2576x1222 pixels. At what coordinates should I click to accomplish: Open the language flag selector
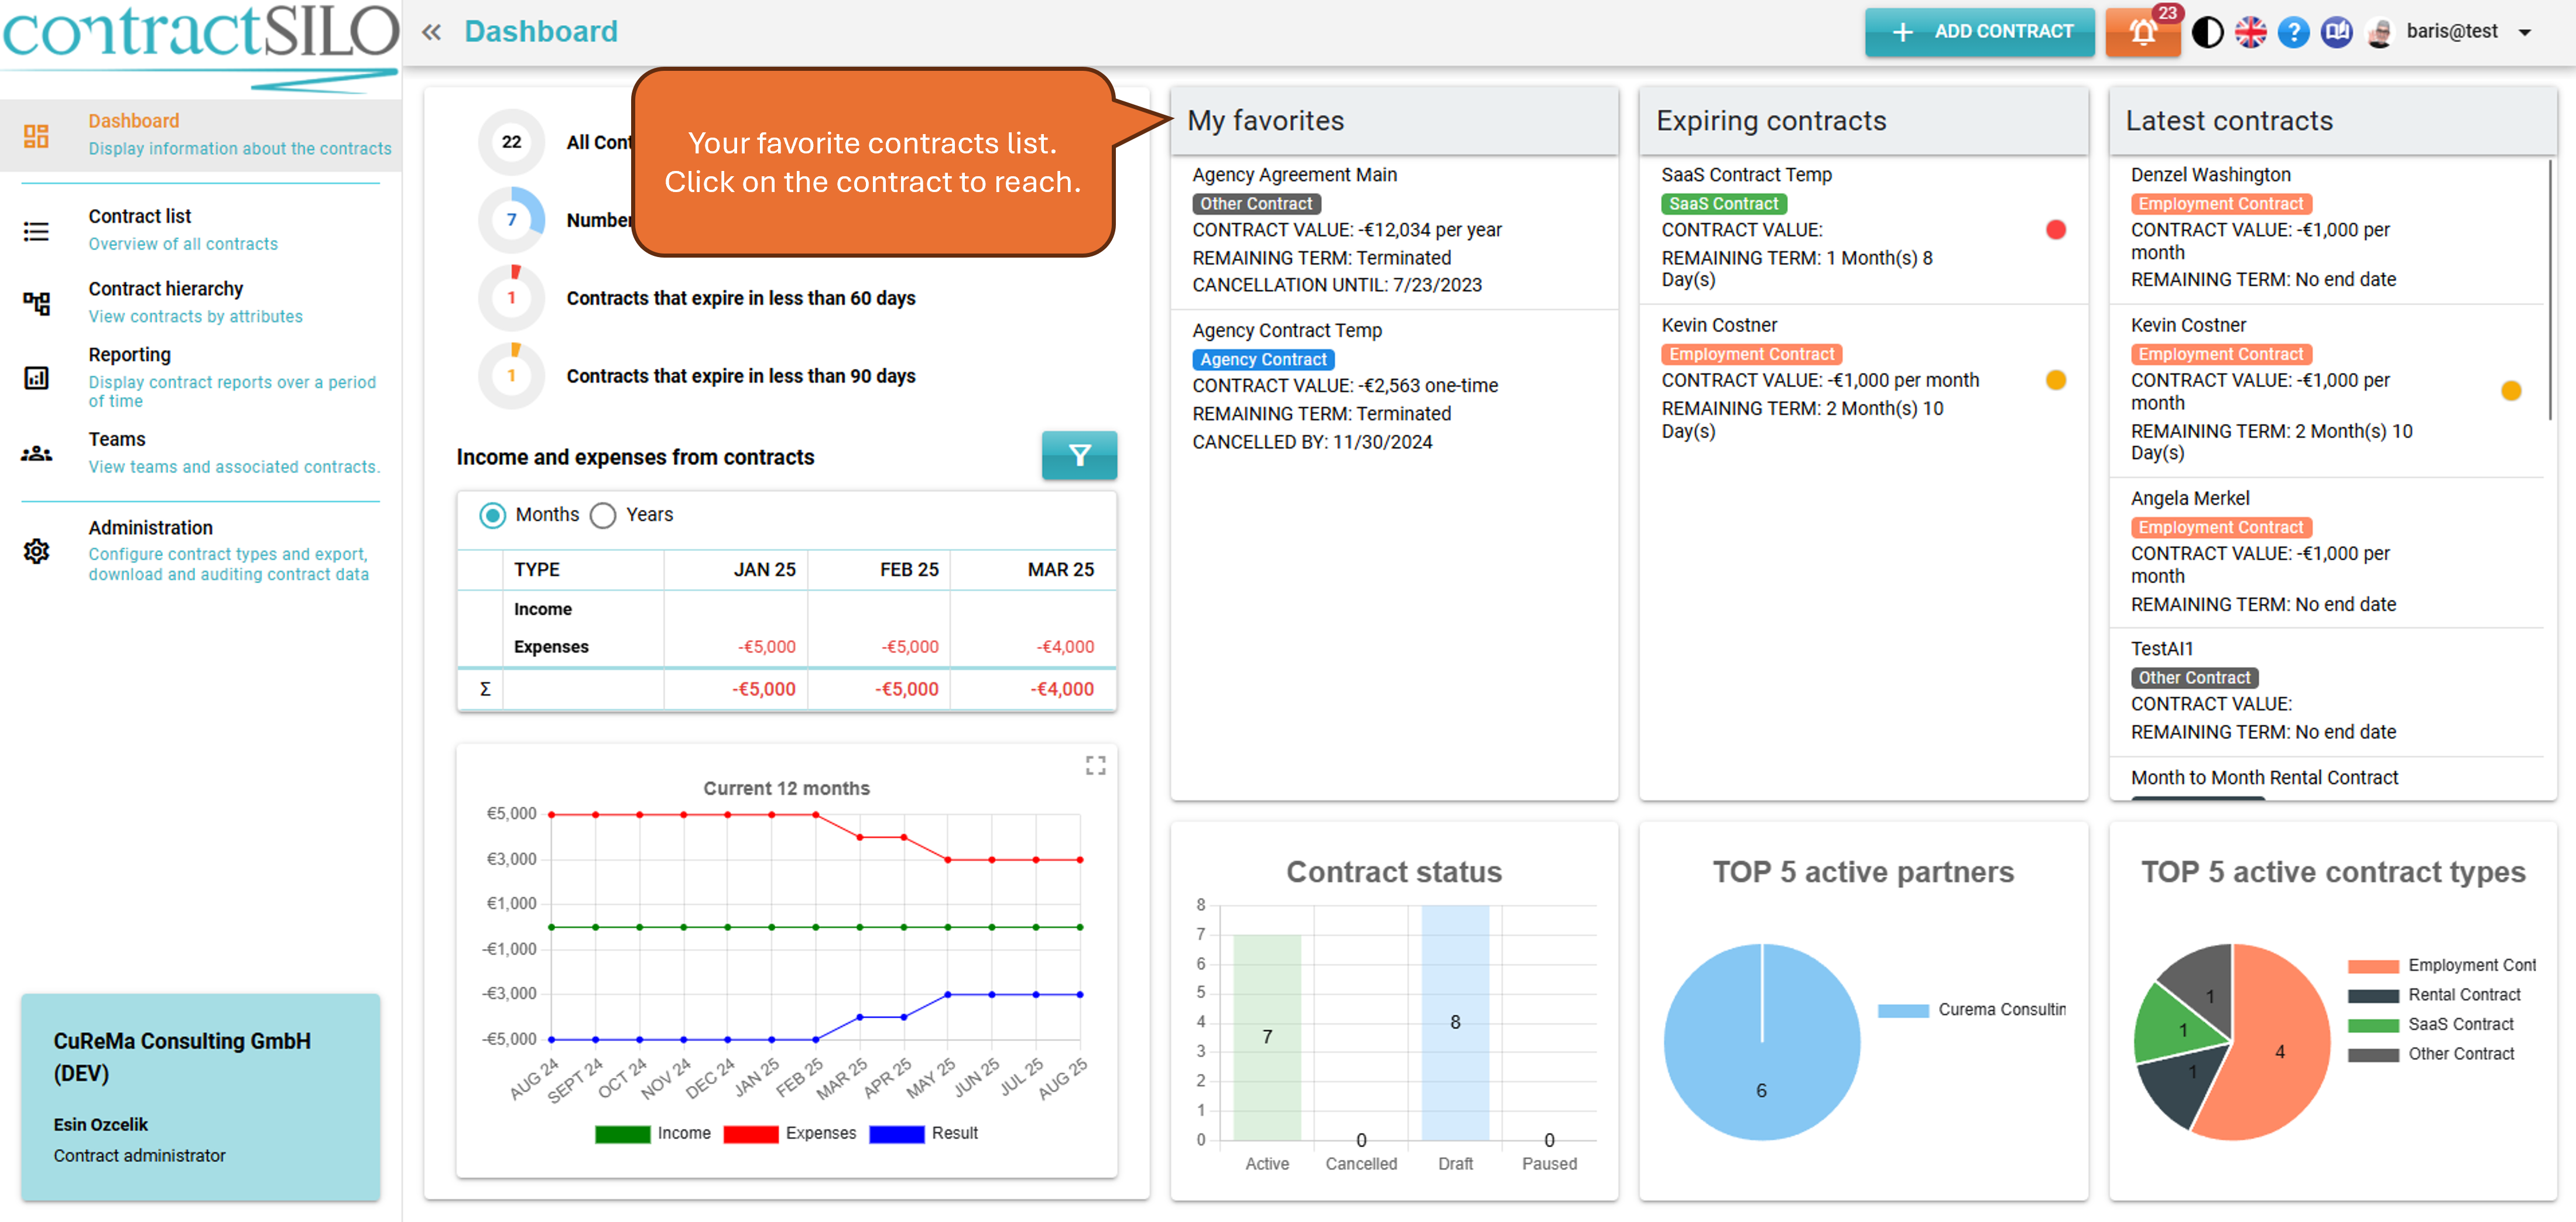click(x=2250, y=32)
